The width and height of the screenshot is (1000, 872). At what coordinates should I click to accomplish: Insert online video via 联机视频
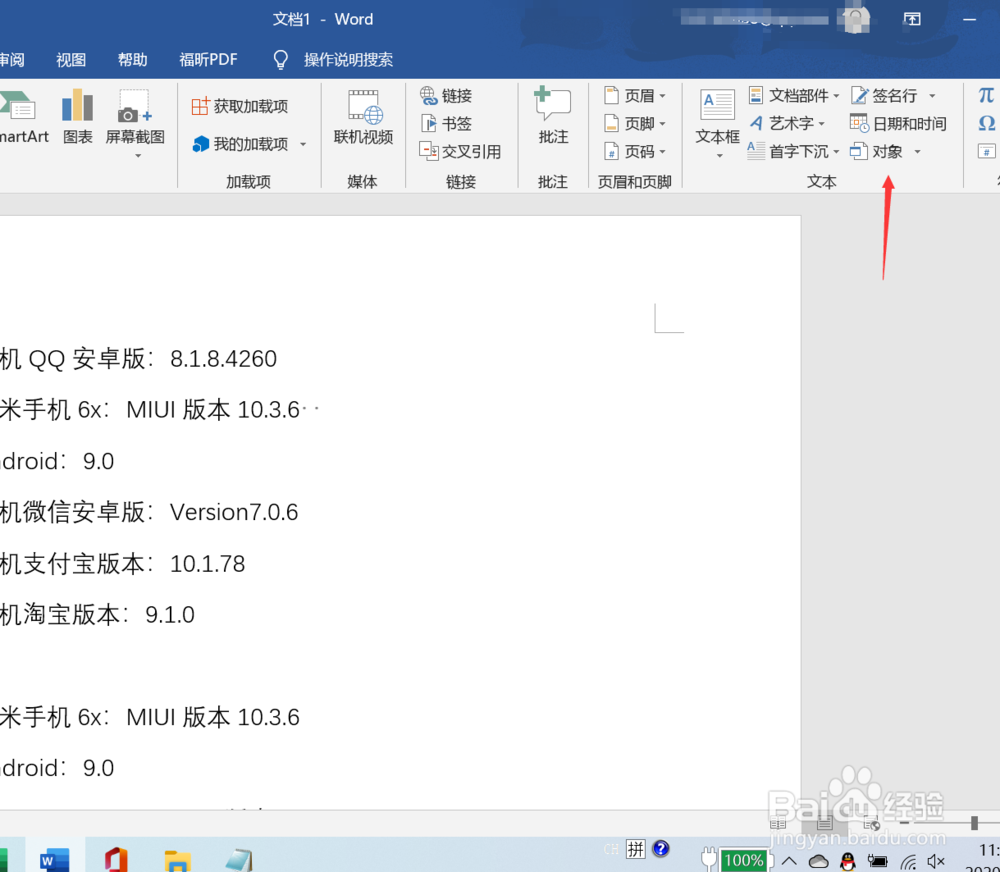pyautogui.click(x=363, y=117)
